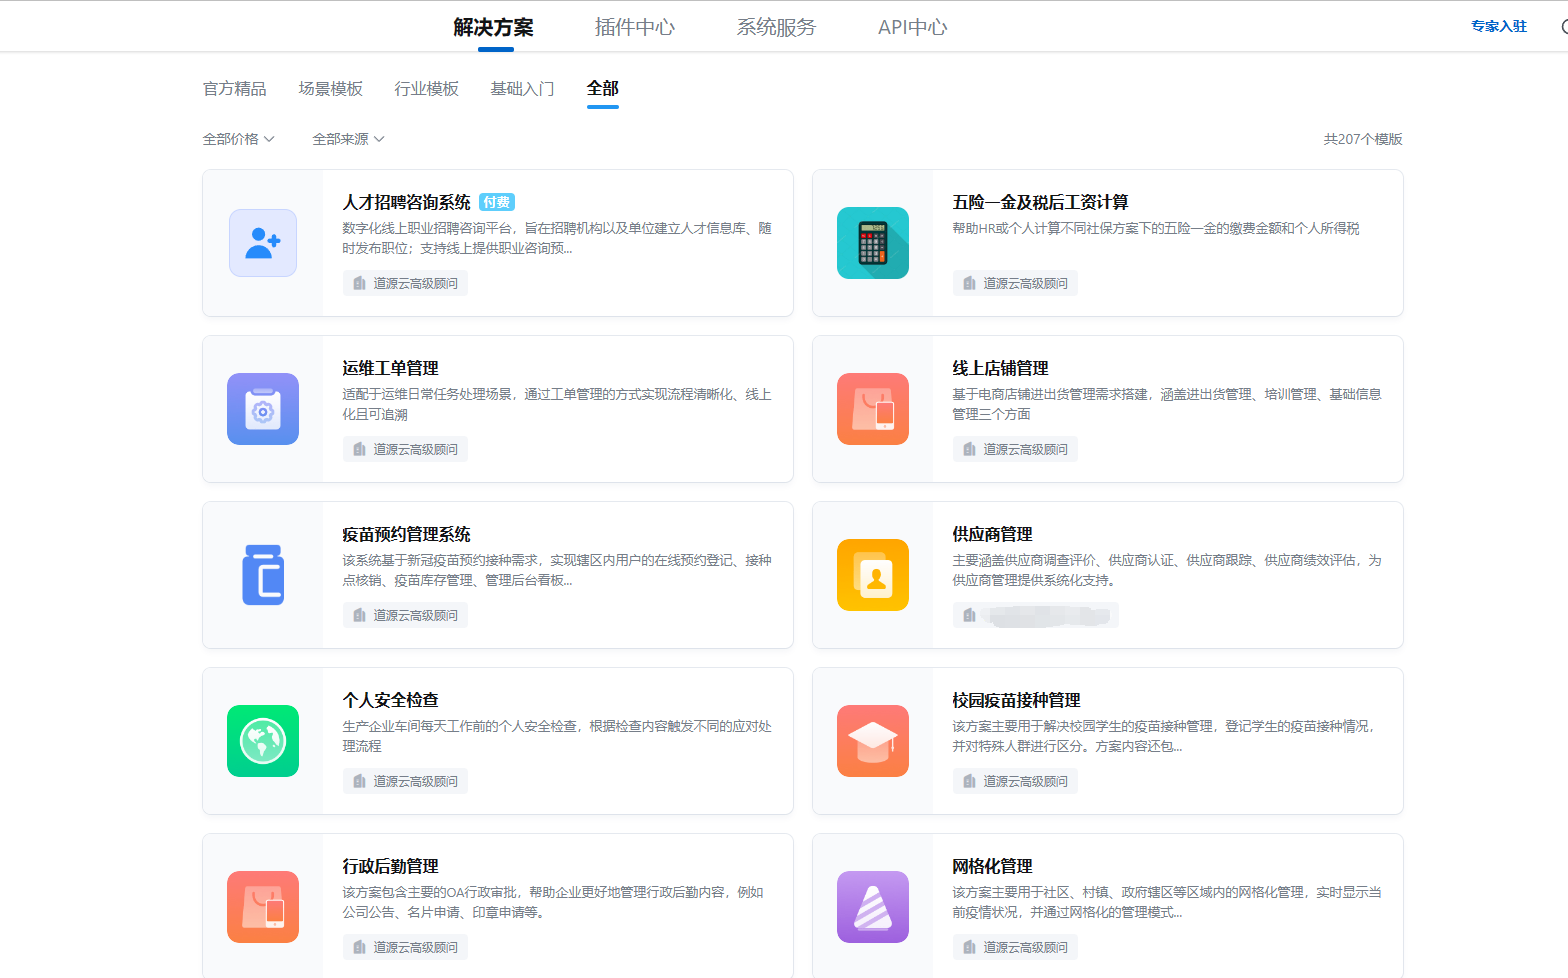Viewport: 1568px width, 978px height.
Task: Select the 全部 category tab
Action: (x=603, y=89)
